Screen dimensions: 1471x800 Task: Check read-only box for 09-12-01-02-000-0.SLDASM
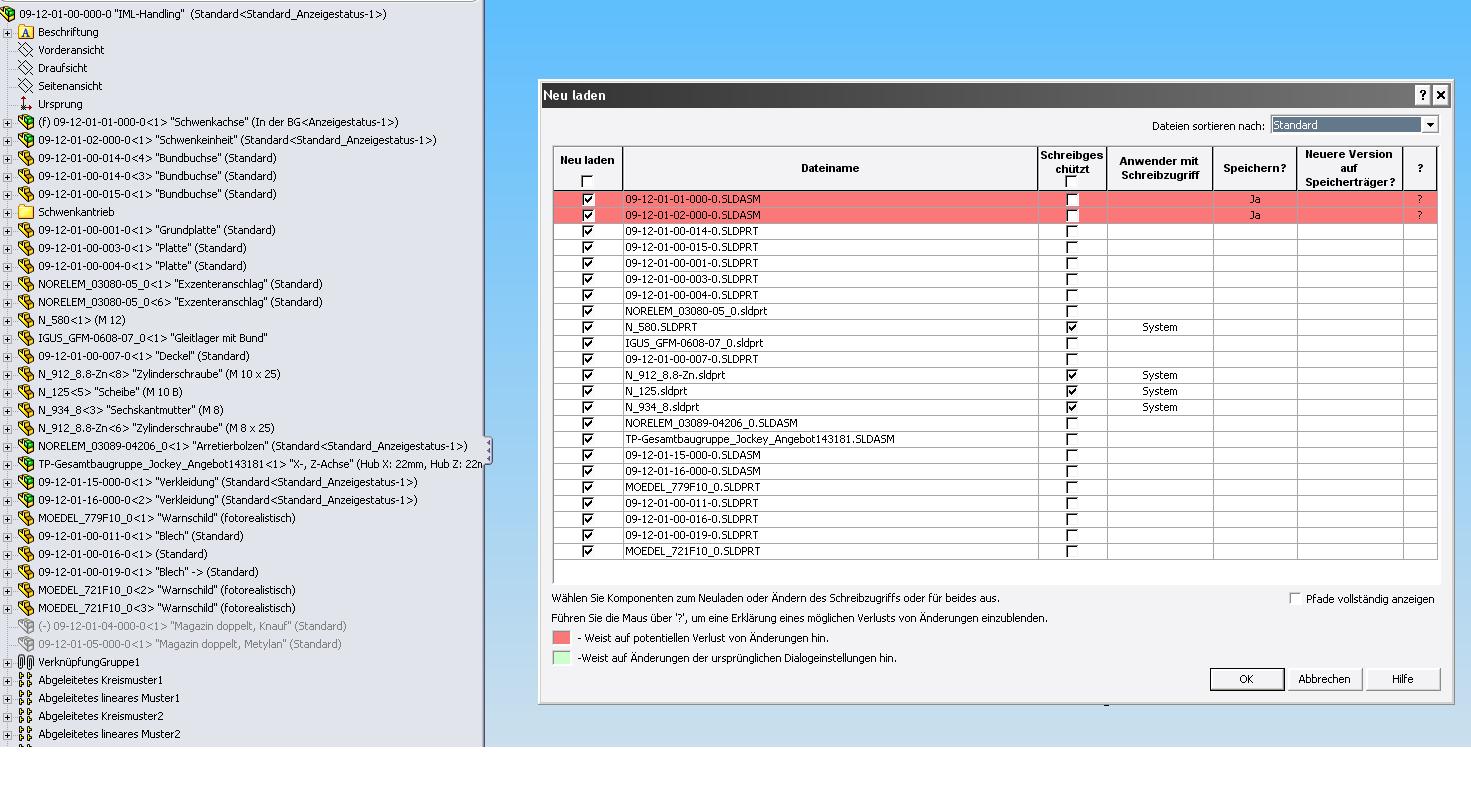coord(1072,215)
